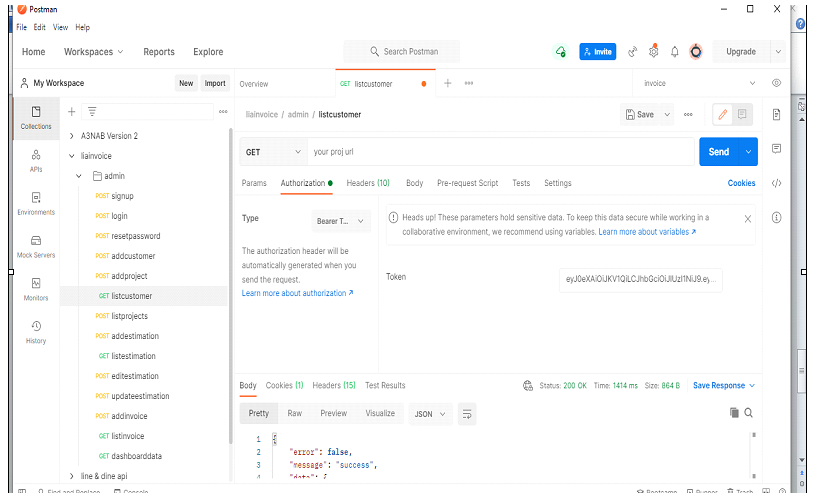Image resolution: width=813 pixels, height=493 pixels.
Task: Click the network globe icon by Status
Action: click(528, 385)
